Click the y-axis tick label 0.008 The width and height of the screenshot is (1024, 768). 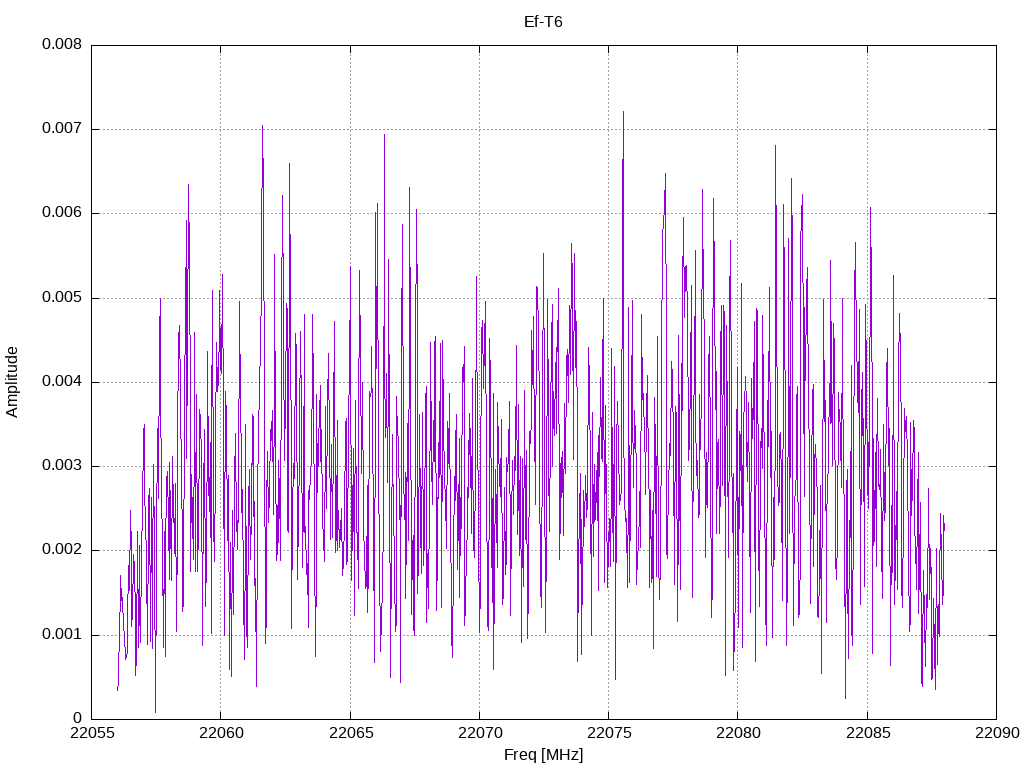click(x=62, y=44)
